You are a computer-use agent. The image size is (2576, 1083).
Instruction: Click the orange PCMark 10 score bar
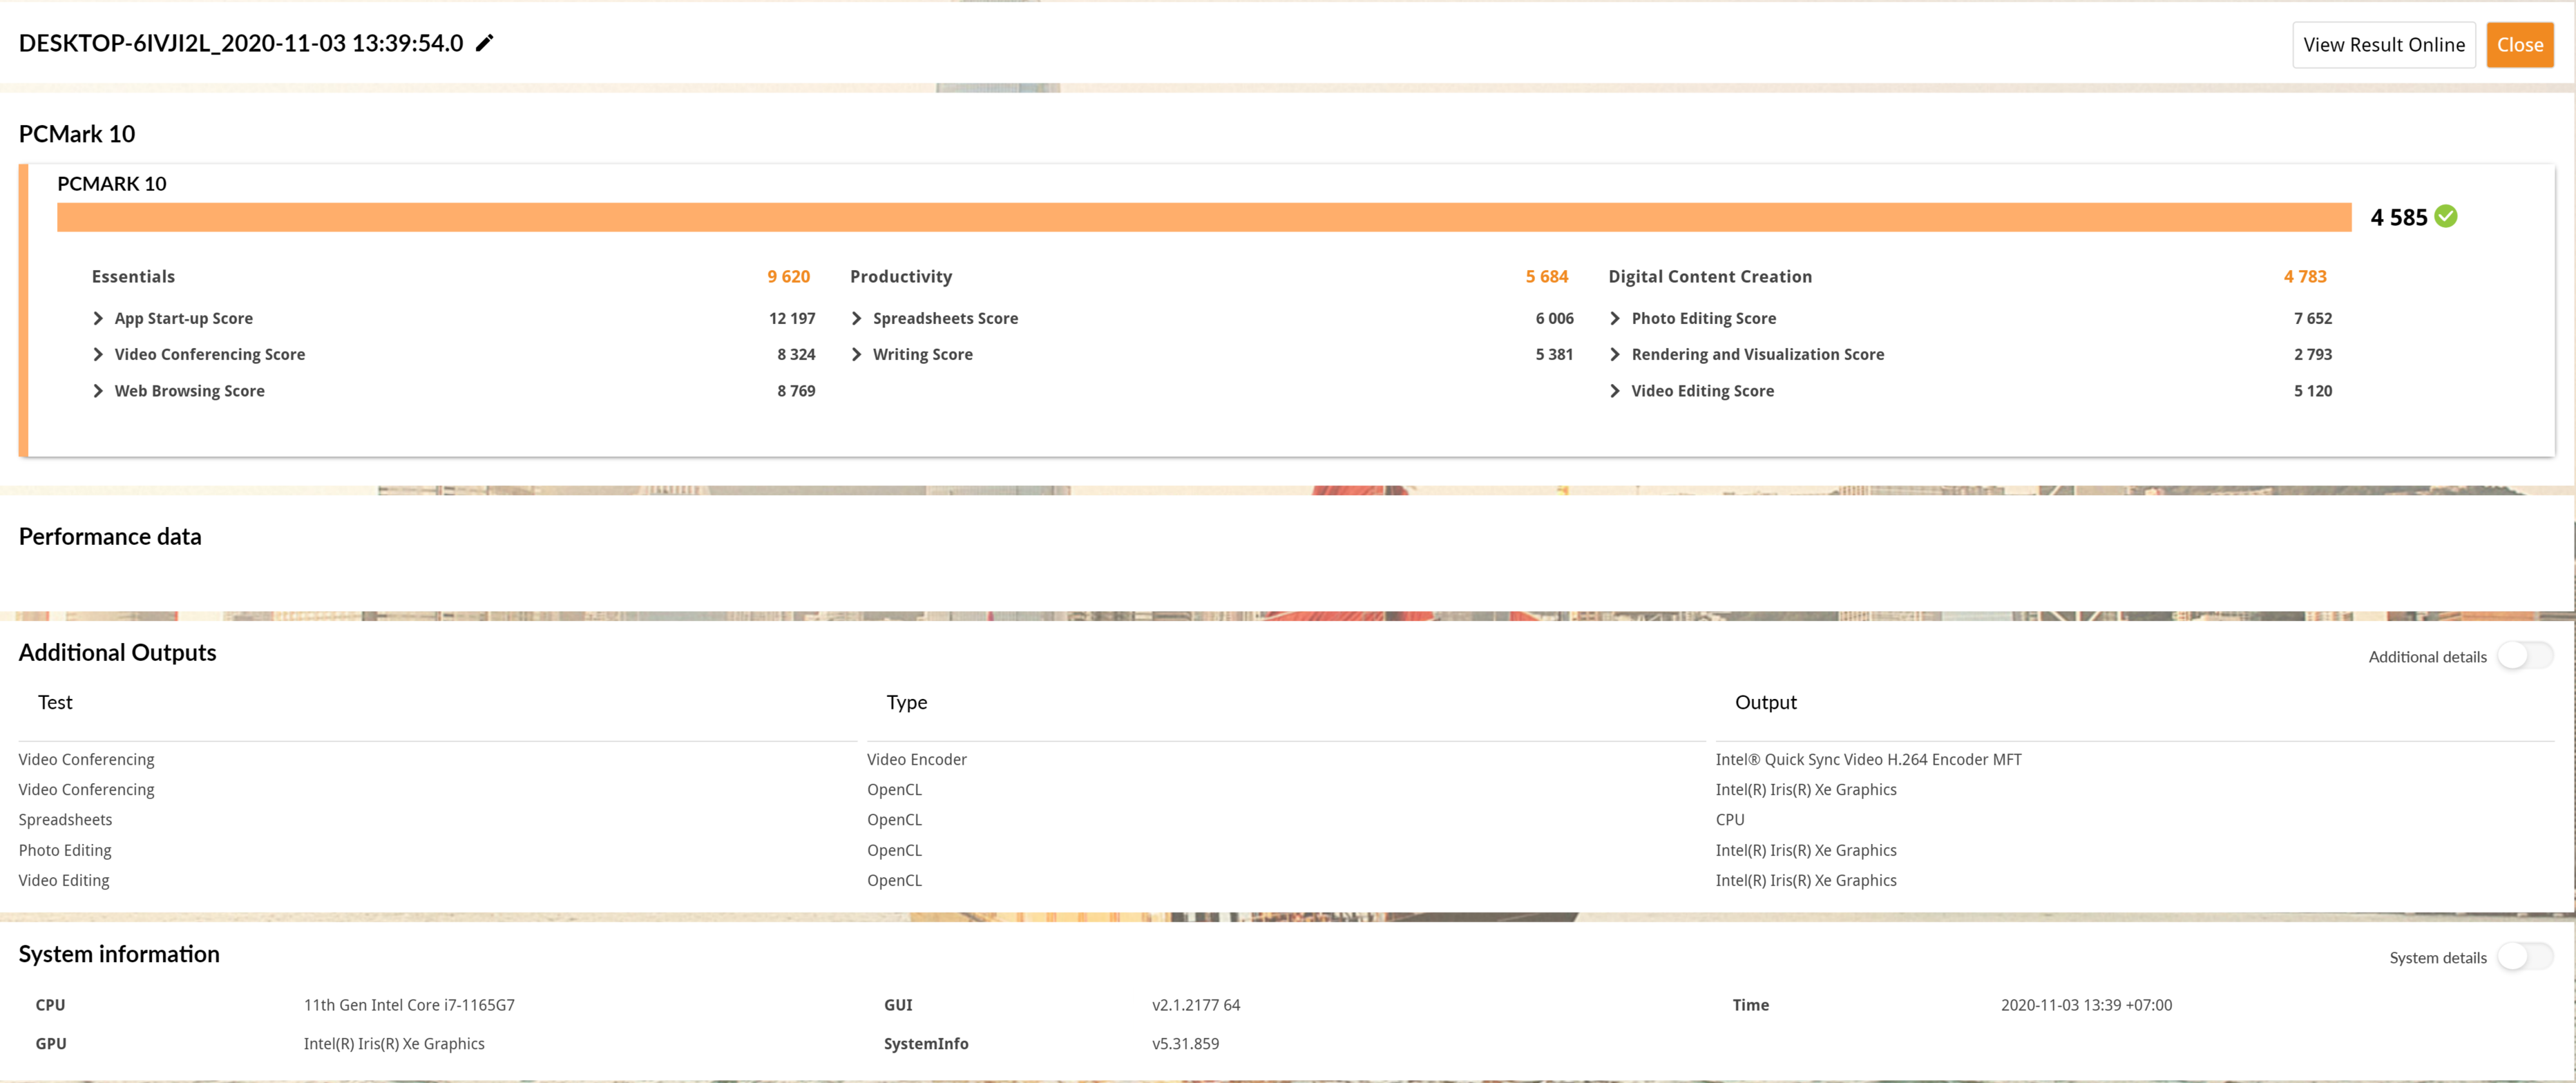(x=1204, y=217)
